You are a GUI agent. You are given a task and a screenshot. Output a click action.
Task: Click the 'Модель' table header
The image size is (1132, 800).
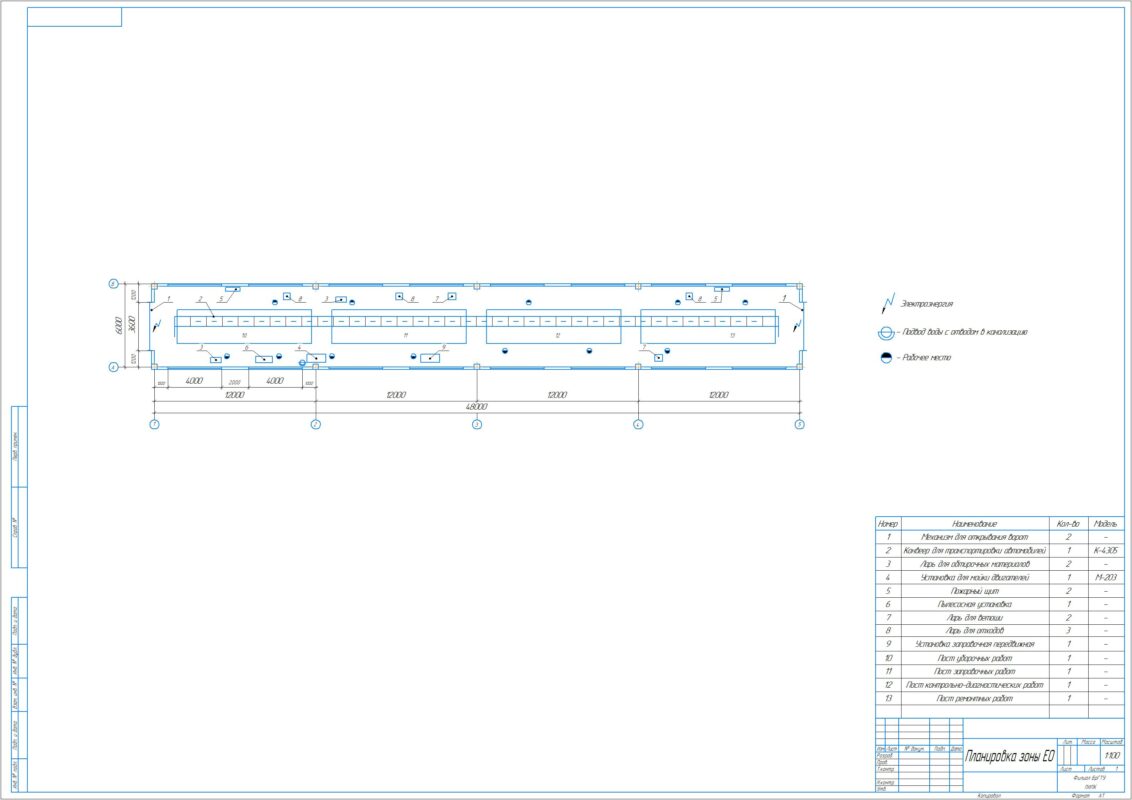[1106, 523]
